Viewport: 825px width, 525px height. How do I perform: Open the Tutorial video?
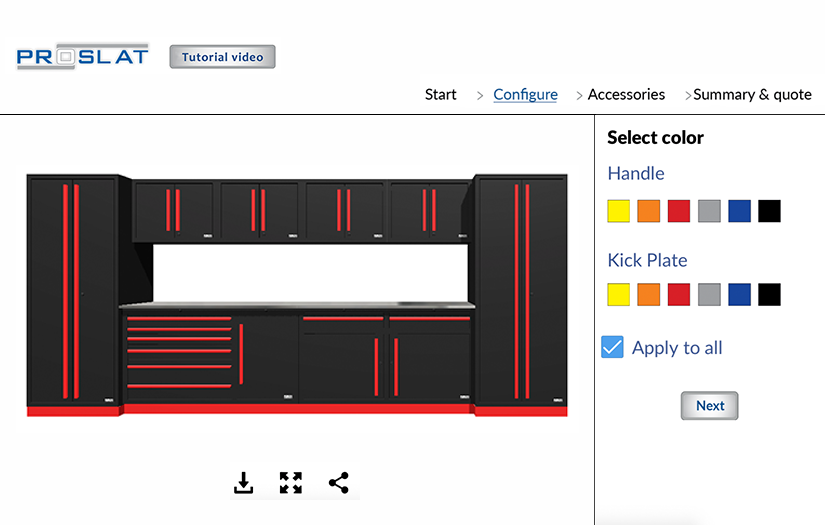pyautogui.click(x=223, y=57)
